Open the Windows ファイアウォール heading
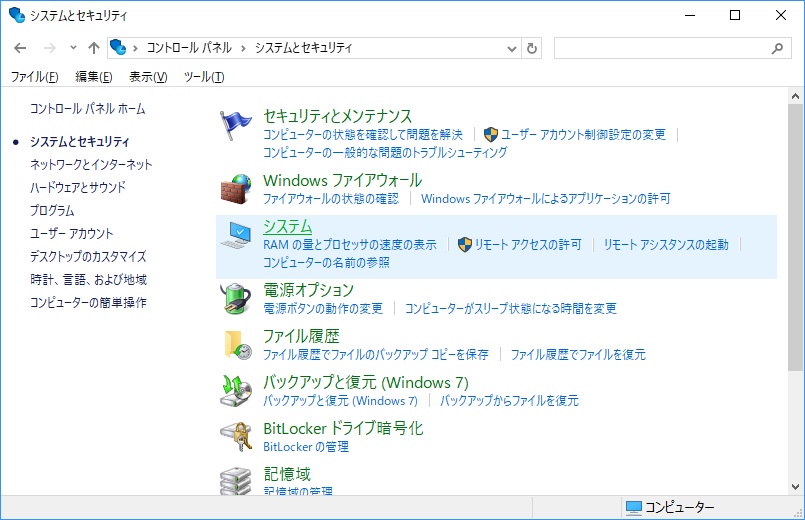Image resolution: width=805 pixels, height=520 pixels. (342, 181)
